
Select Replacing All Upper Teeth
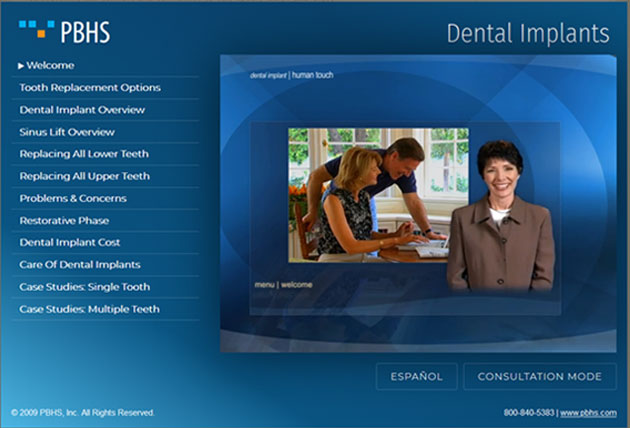pyautogui.click(x=84, y=176)
